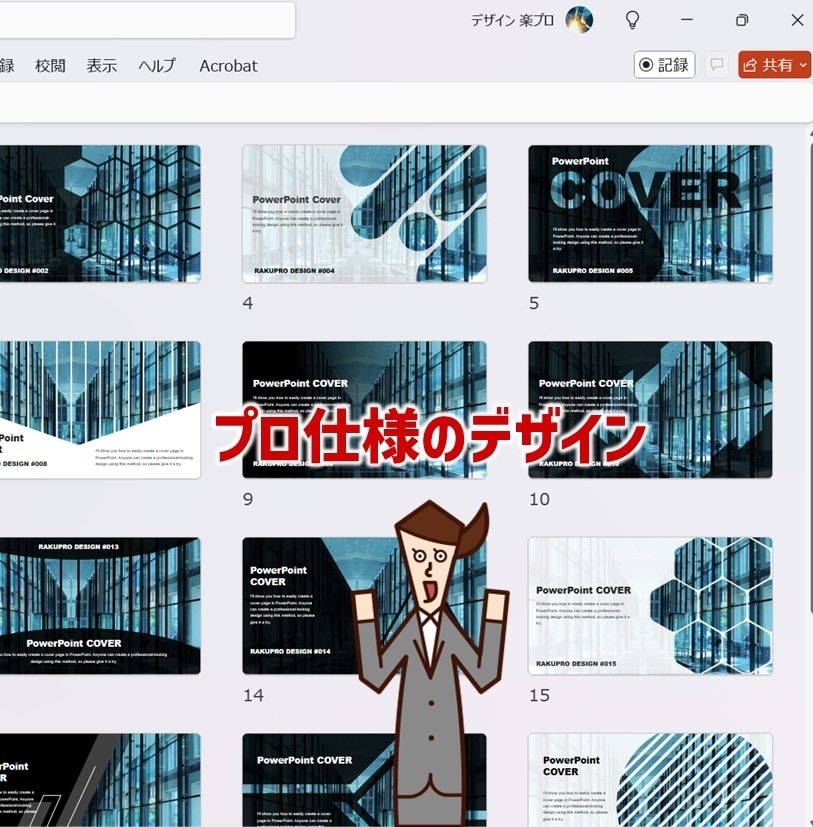Click the 記録 button

click(664, 64)
